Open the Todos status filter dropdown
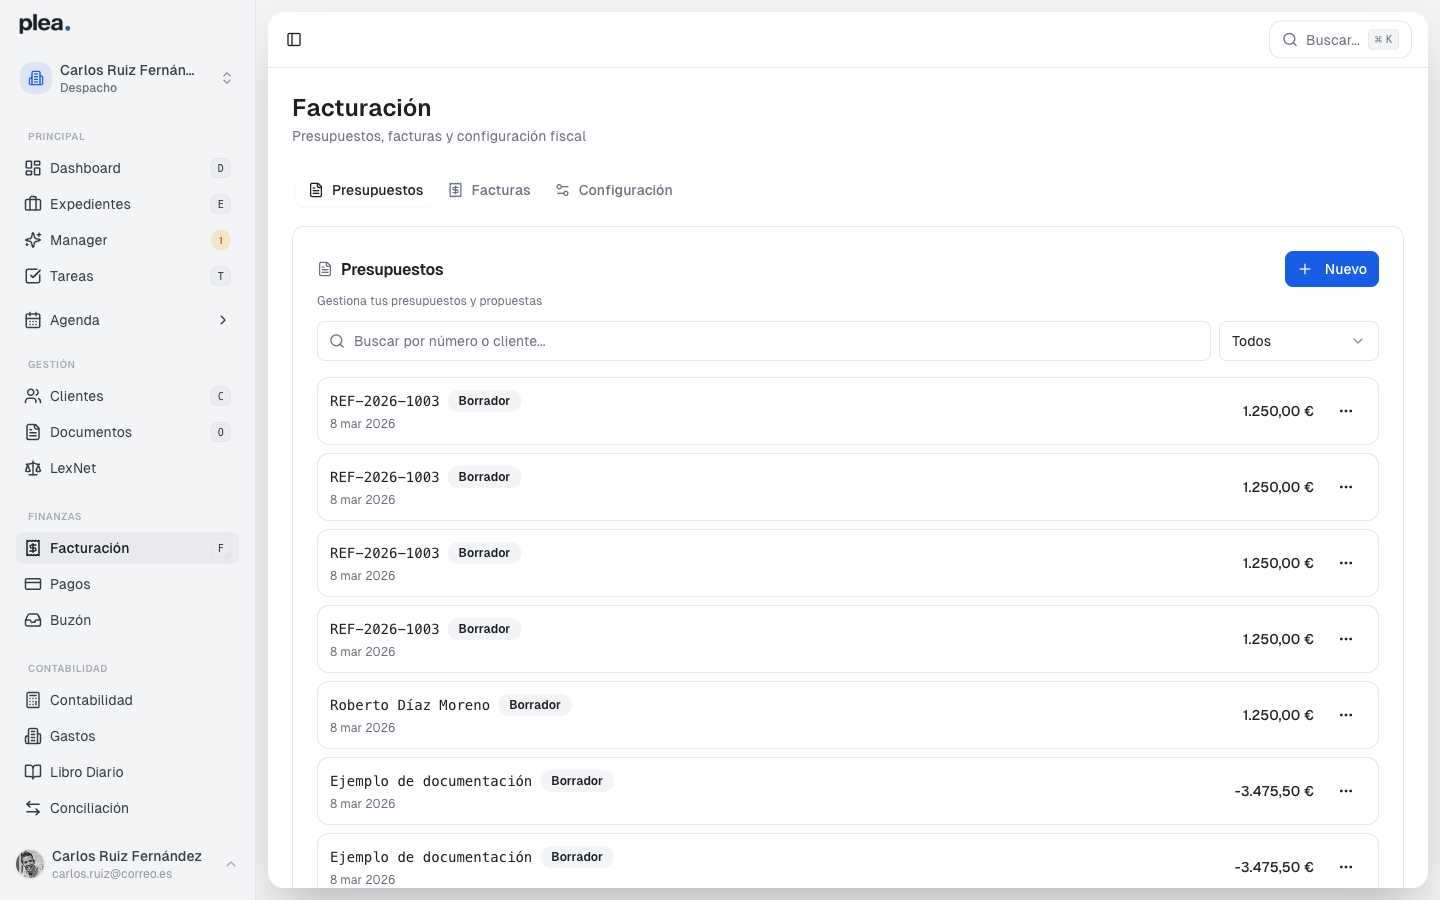The image size is (1440, 900). coord(1298,341)
